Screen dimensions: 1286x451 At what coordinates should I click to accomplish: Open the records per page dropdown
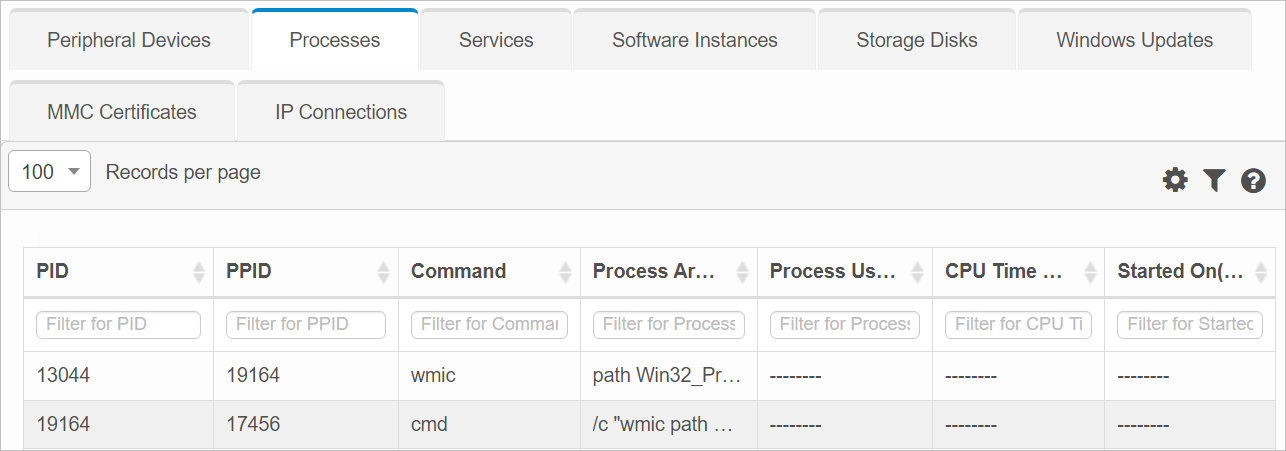[x=49, y=172]
